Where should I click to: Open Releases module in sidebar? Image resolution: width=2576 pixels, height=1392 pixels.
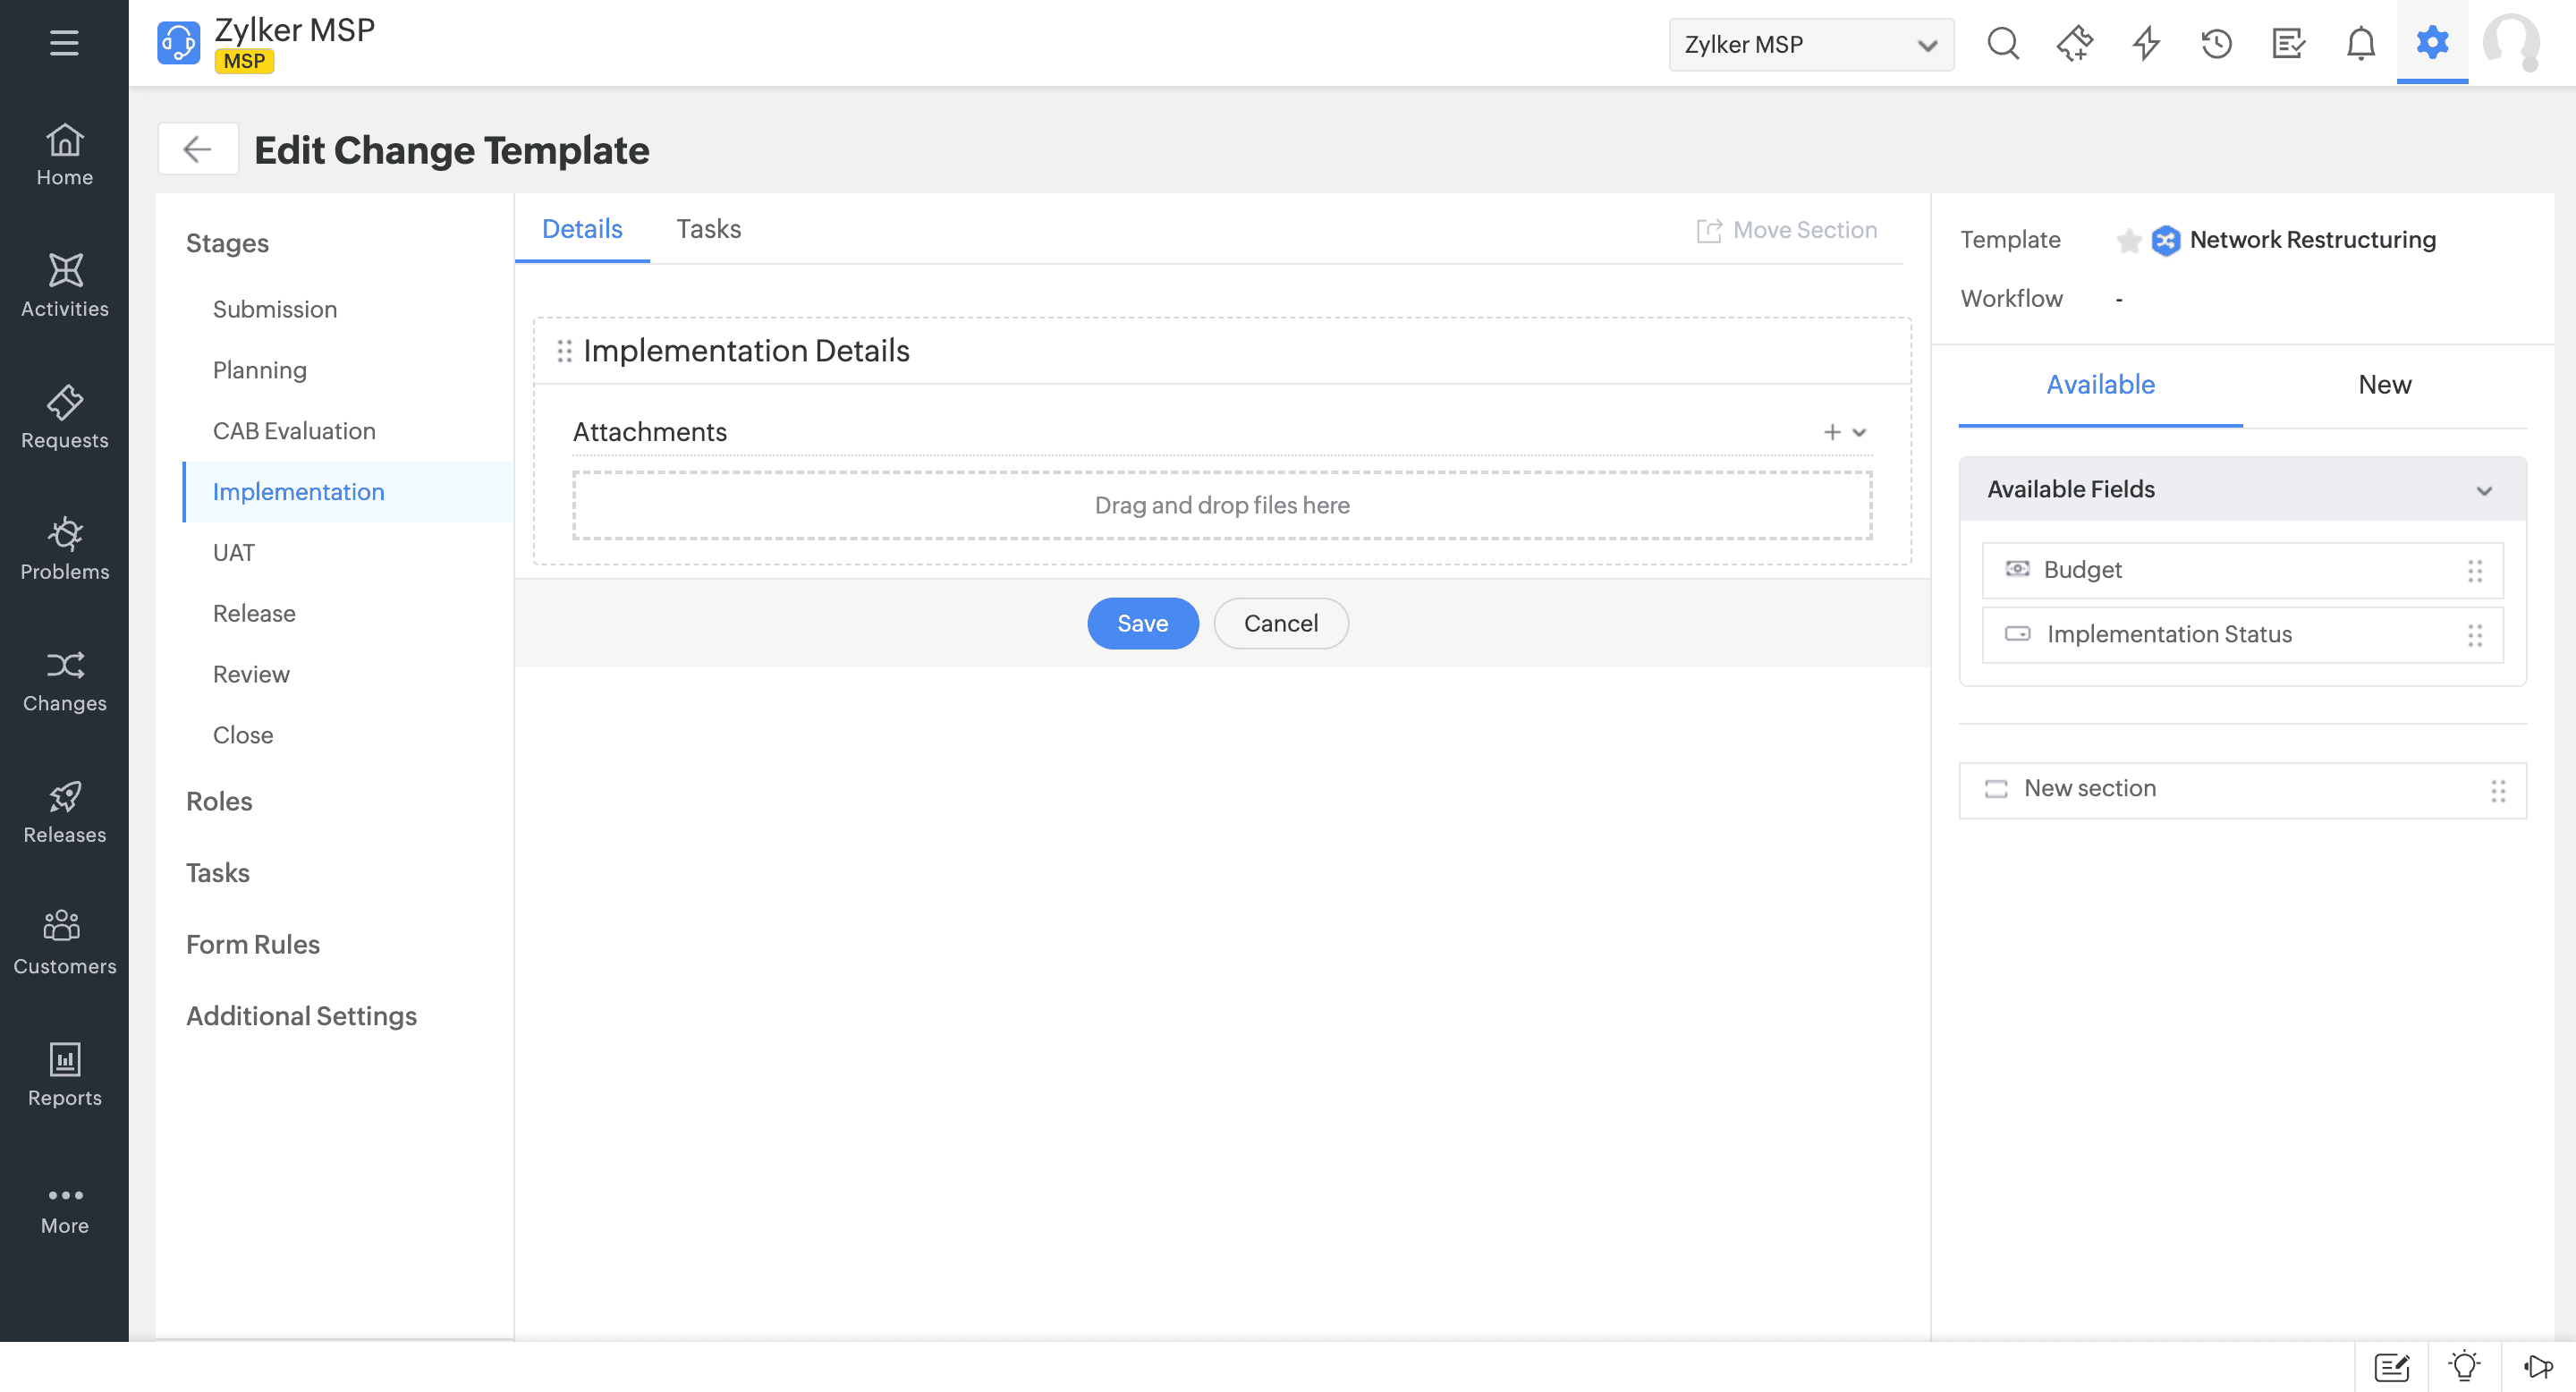64,811
